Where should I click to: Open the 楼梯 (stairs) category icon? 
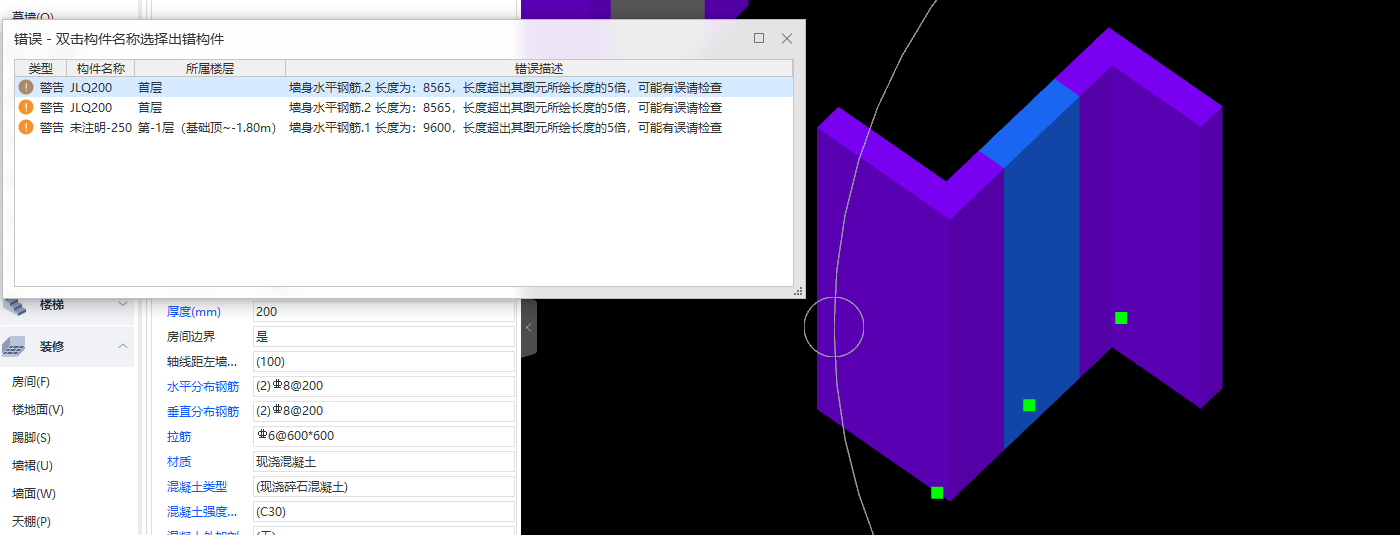pyautogui.click(x=14, y=305)
